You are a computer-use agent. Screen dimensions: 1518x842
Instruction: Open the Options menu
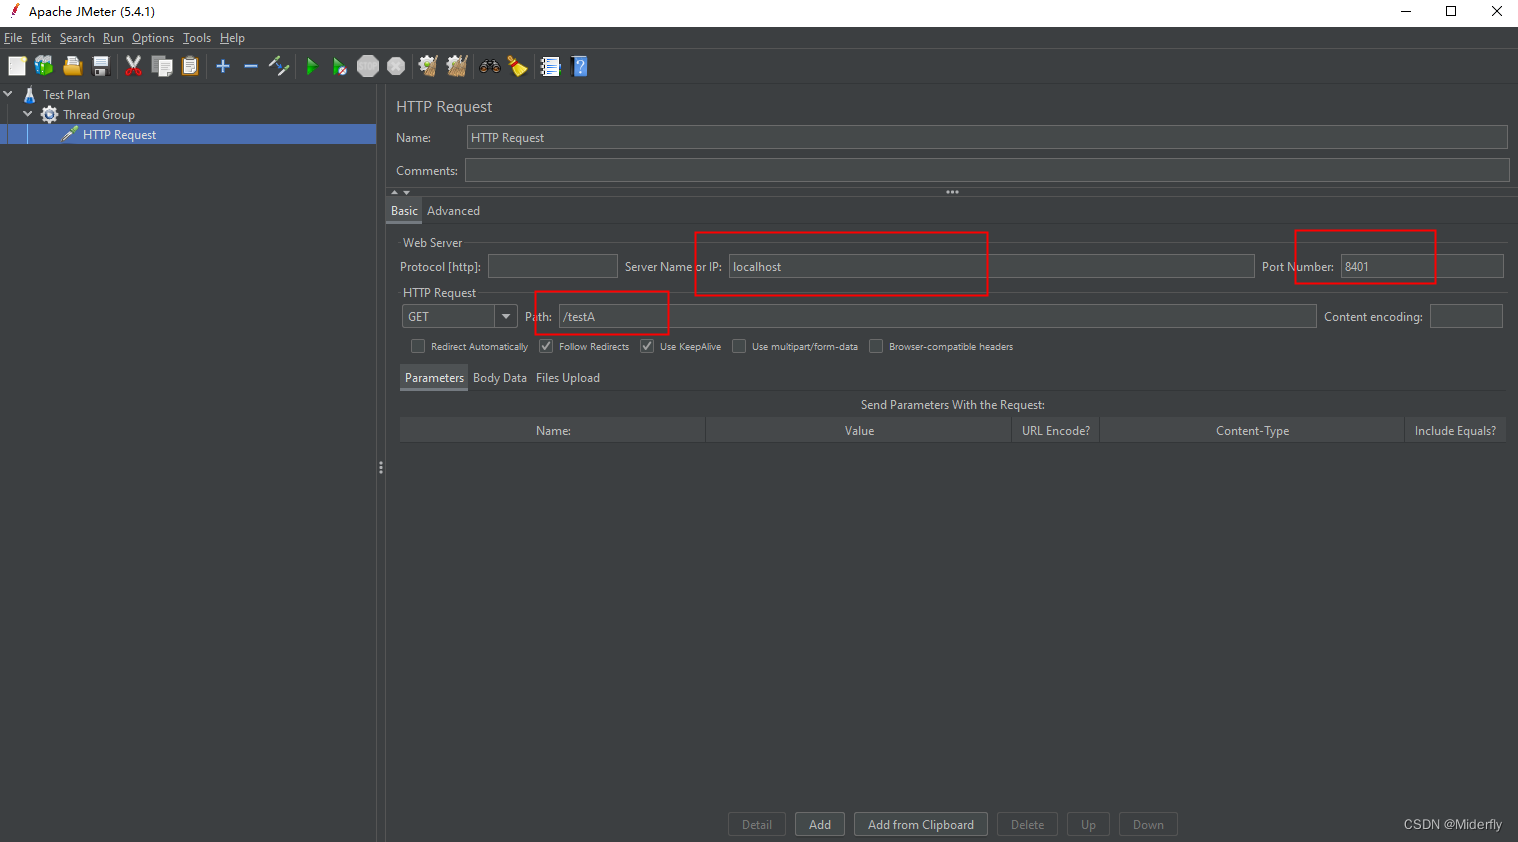[153, 38]
